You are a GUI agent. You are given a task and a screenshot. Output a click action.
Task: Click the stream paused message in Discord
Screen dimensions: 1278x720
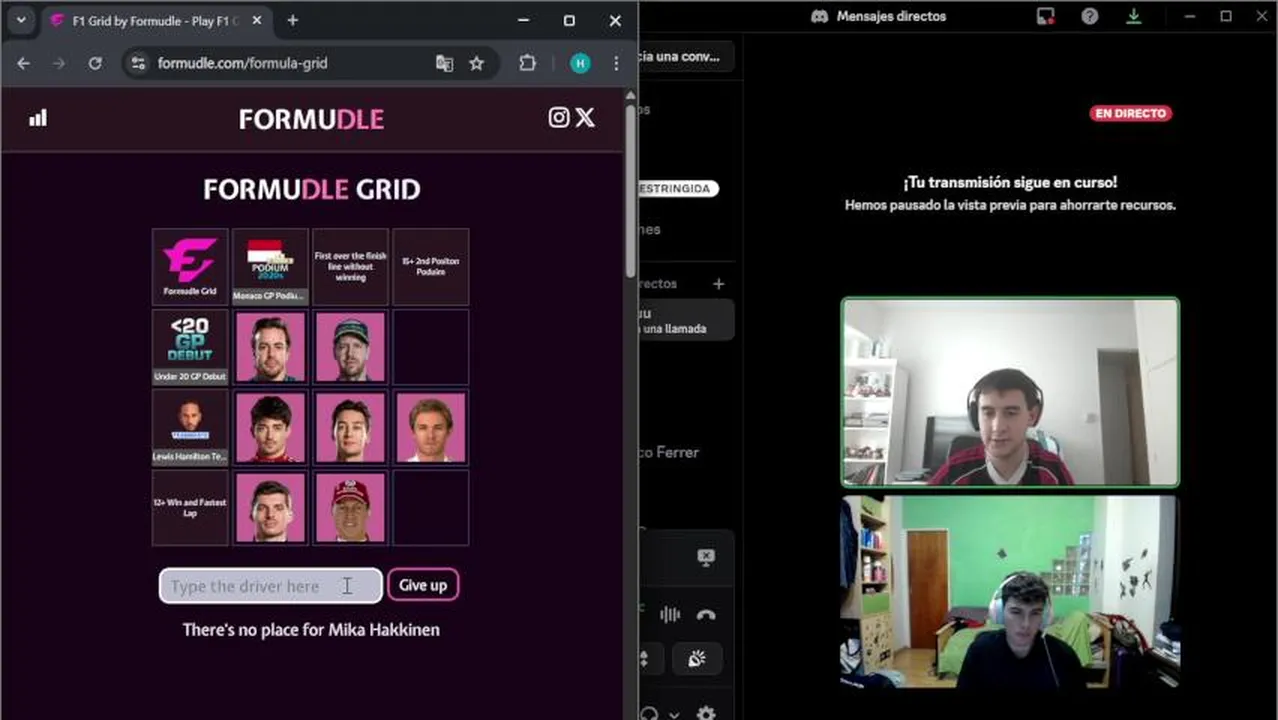[1010, 194]
